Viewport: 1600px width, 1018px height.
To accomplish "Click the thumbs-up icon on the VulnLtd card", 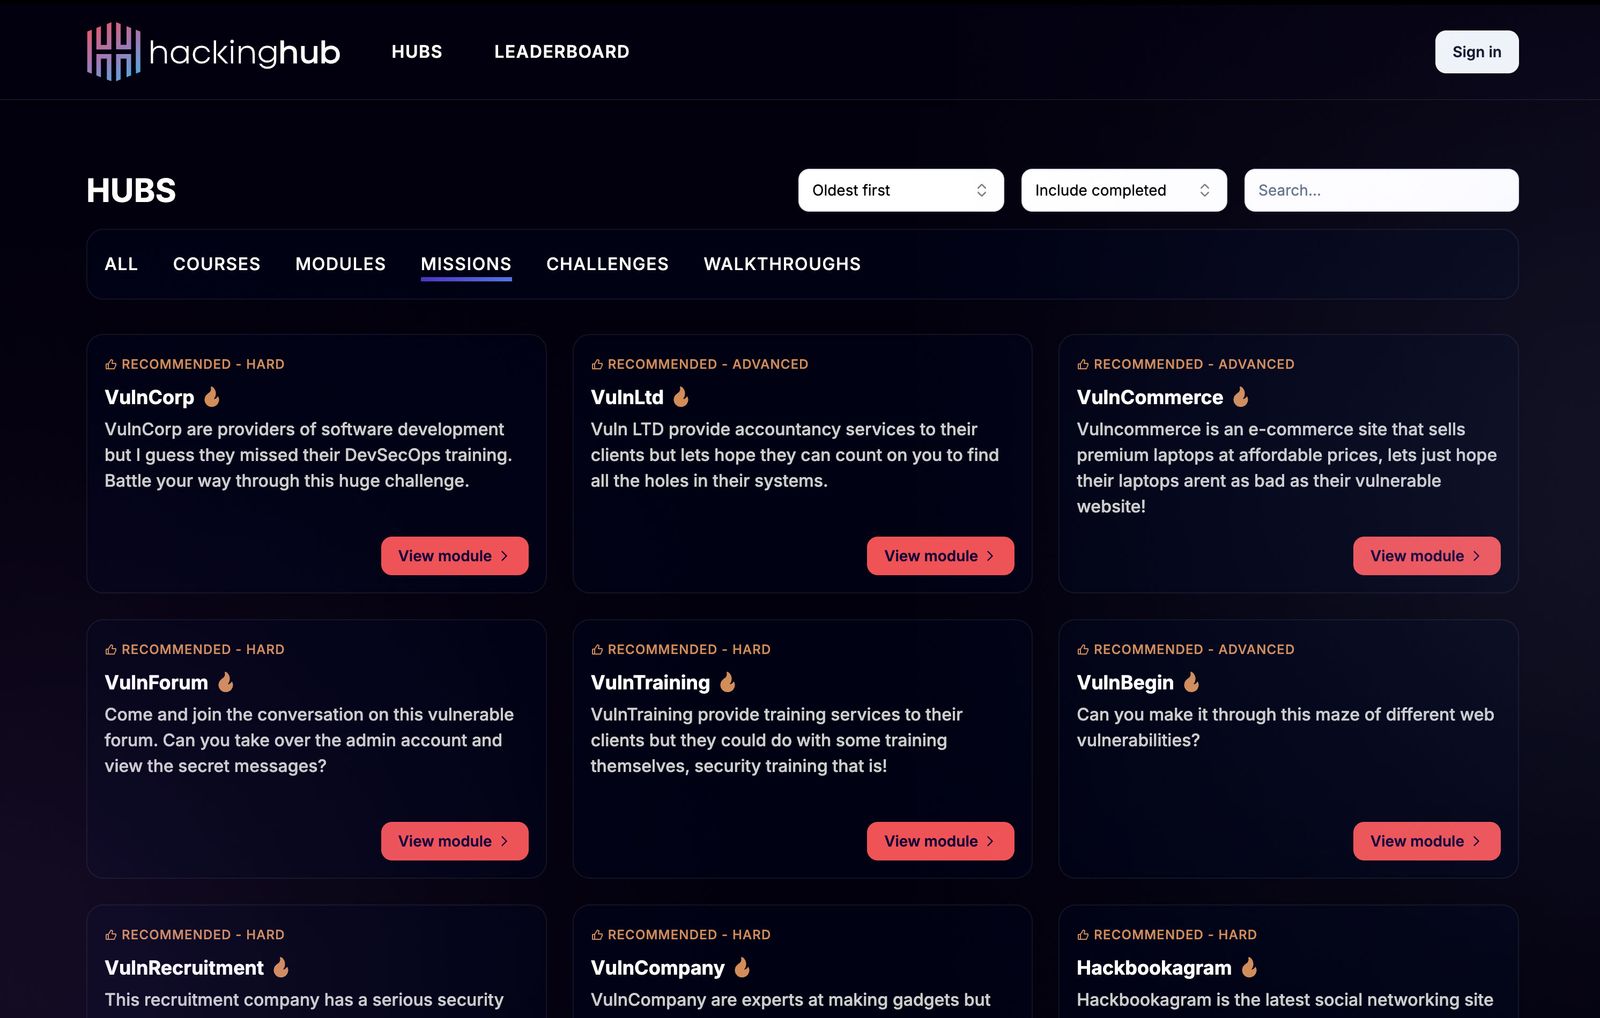I will pyautogui.click(x=597, y=363).
